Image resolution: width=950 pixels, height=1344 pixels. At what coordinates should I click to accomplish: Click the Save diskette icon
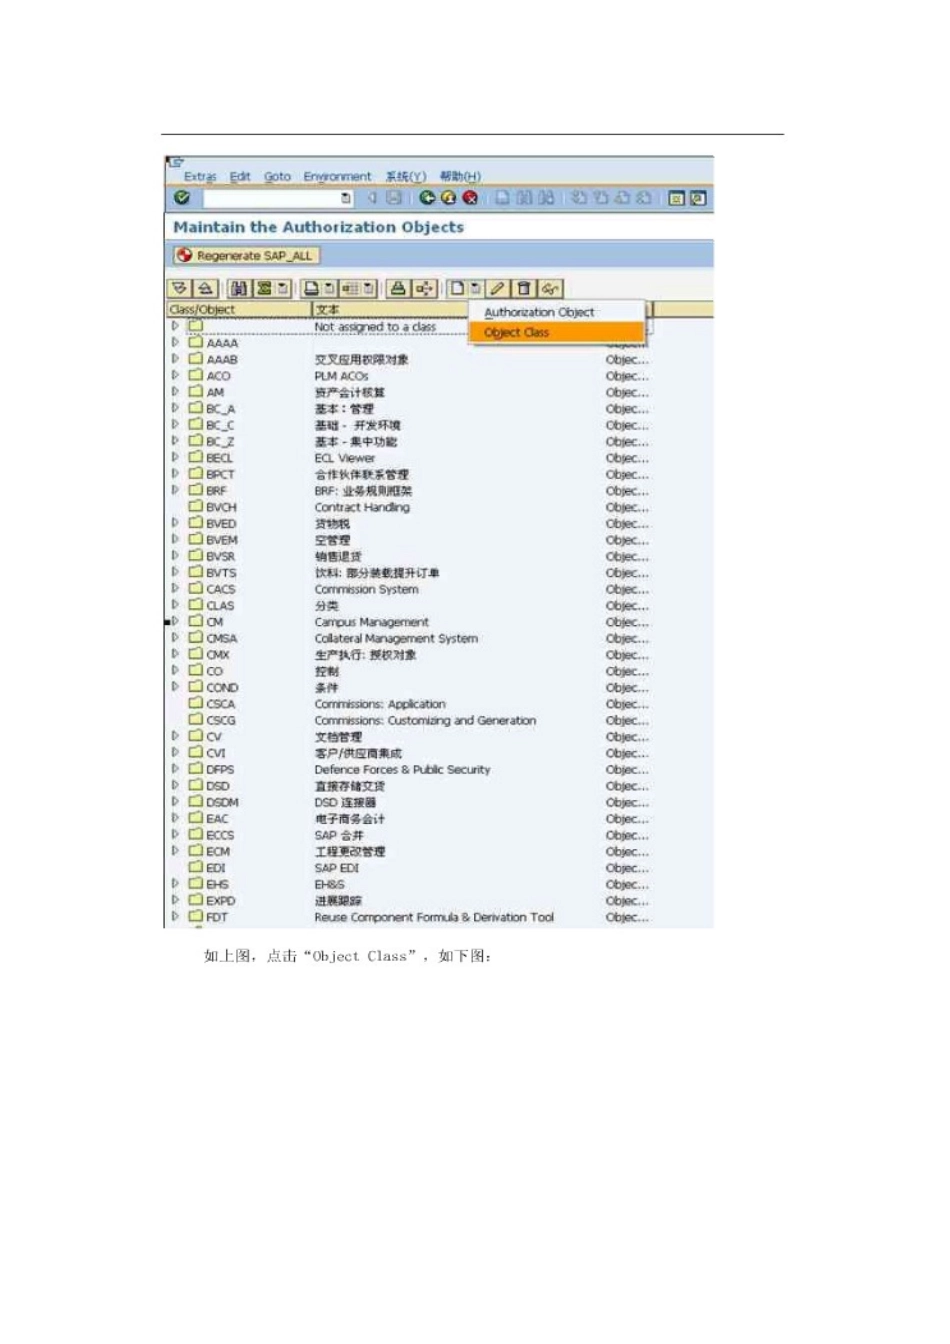point(394,198)
